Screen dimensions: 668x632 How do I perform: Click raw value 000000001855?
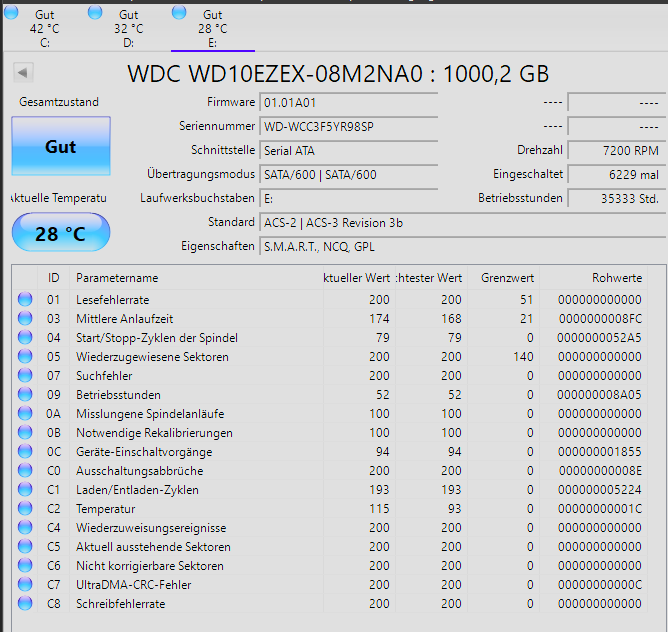[x=599, y=452]
